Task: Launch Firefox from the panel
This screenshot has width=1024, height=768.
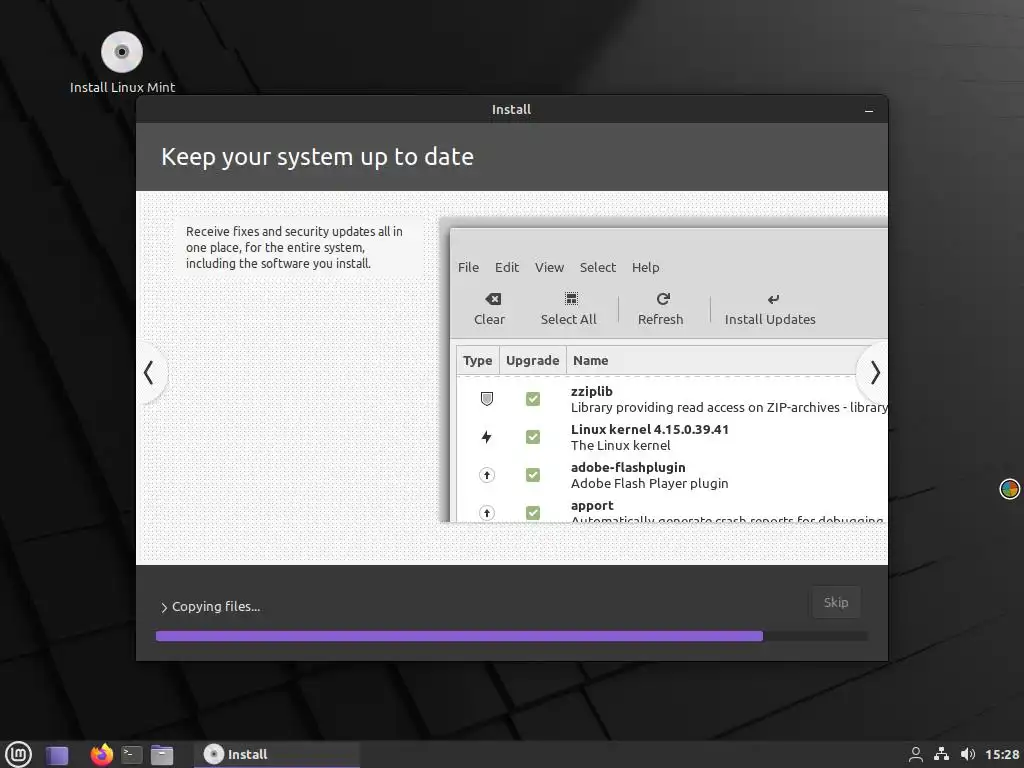Action: click(101, 754)
